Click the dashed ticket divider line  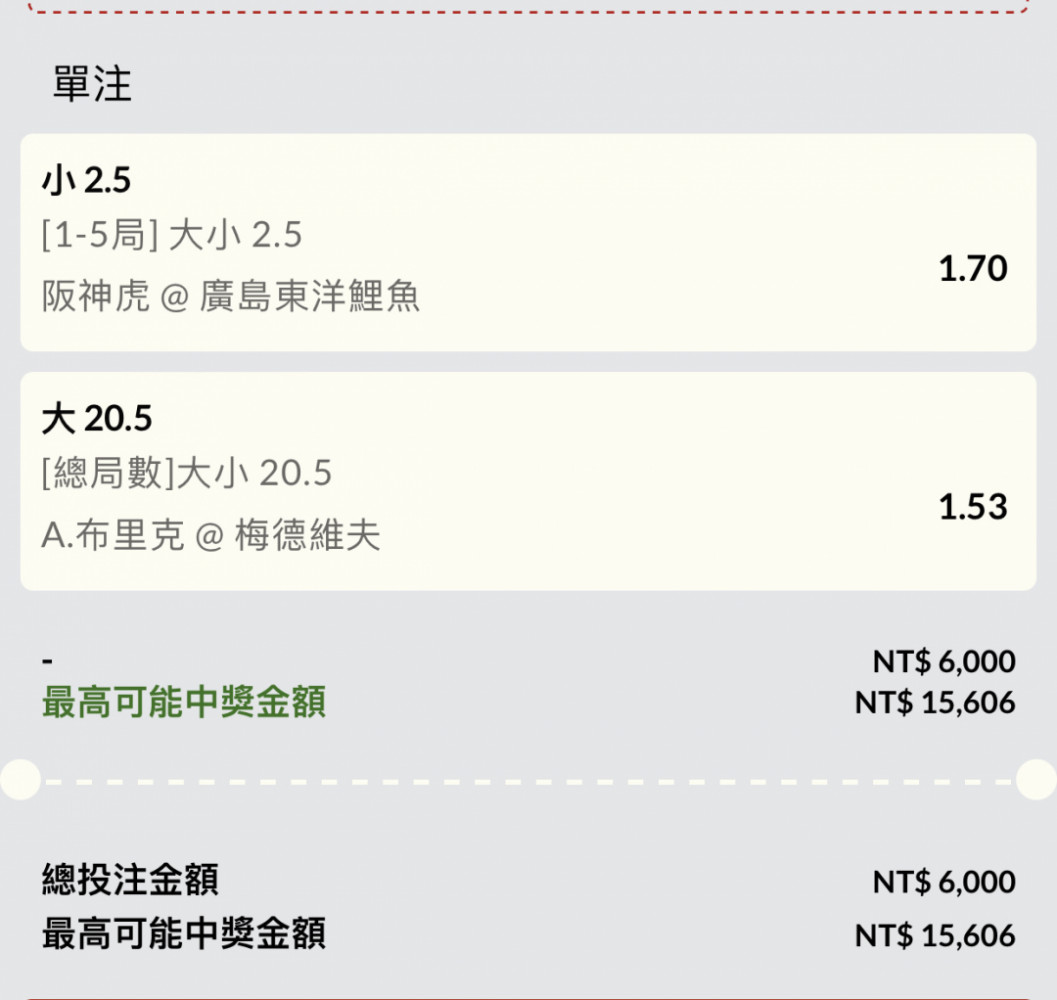(528, 782)
